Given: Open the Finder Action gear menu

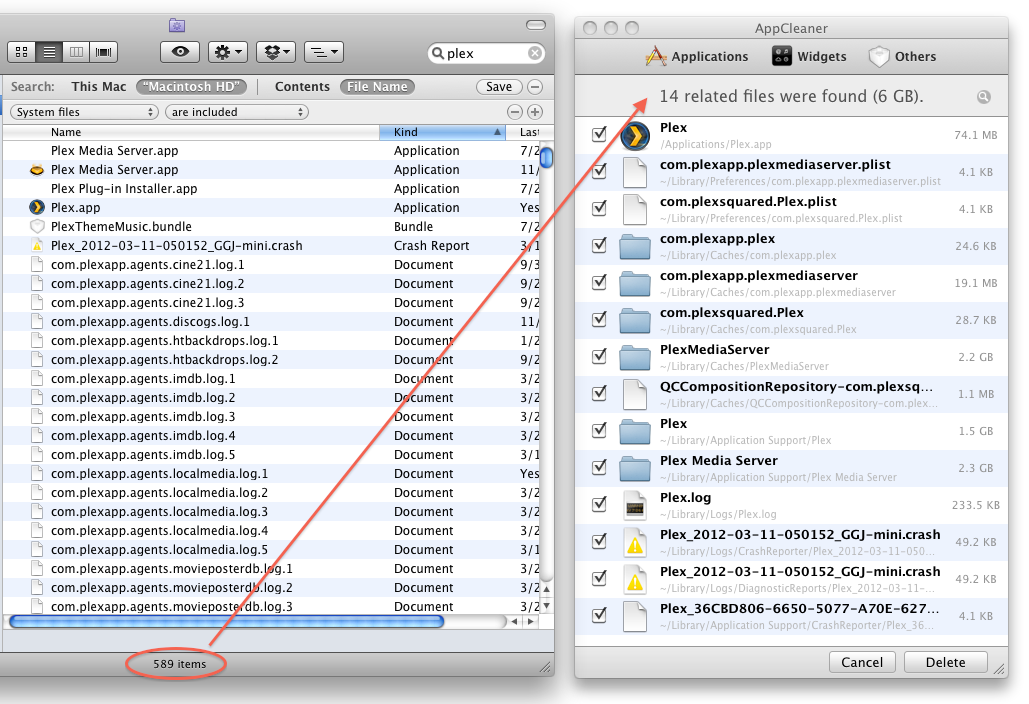Looking at the screenshot, I should click(228, 52).
